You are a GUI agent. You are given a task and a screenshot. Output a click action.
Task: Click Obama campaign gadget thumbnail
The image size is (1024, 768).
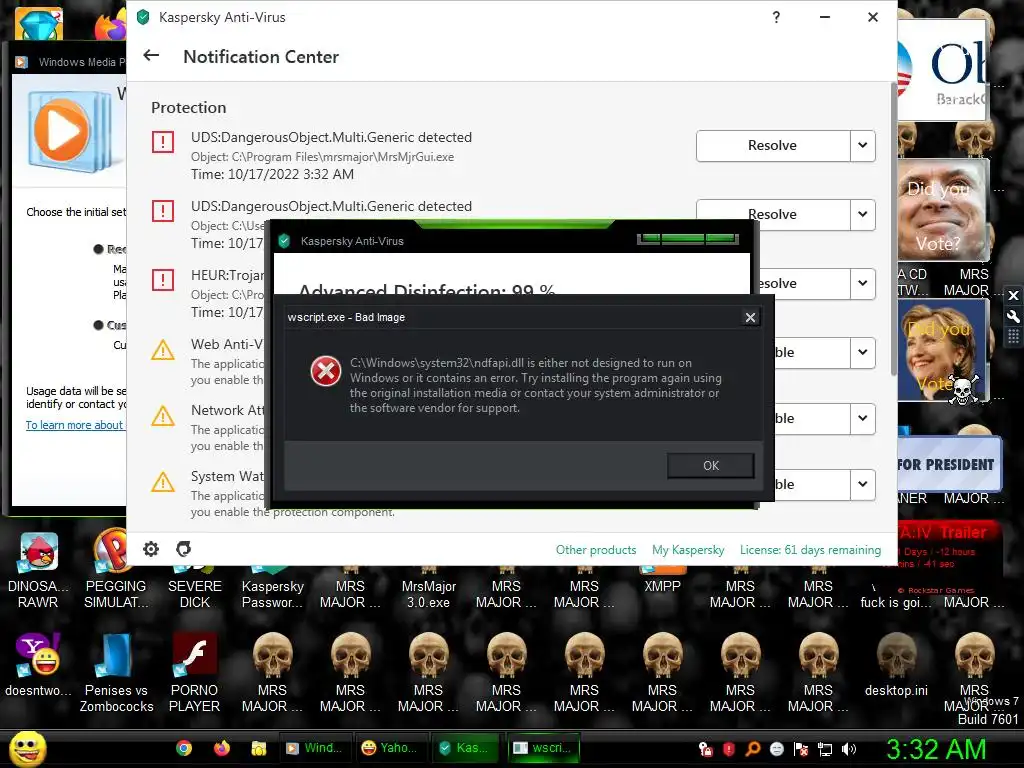click(942, 71)
